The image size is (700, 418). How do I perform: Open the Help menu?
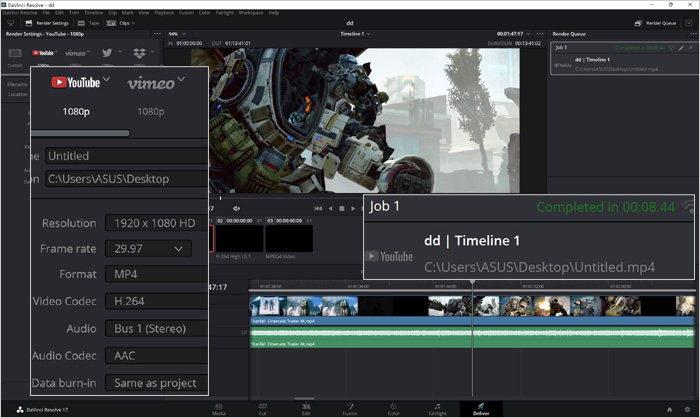pyautogui.click(x=274, y=13)
